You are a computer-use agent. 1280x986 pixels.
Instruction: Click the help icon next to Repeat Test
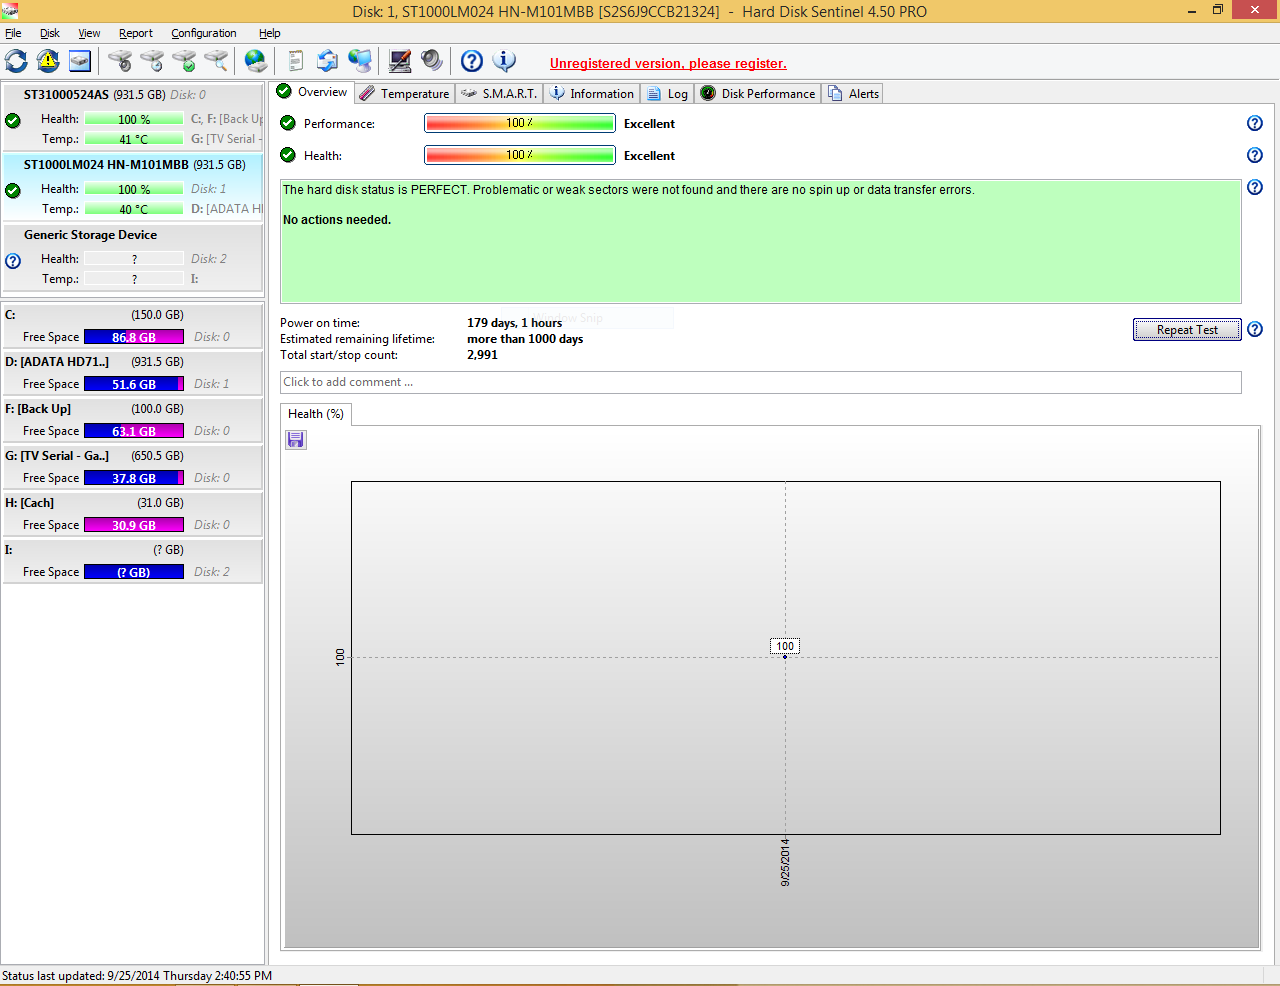click(1255, 329)
